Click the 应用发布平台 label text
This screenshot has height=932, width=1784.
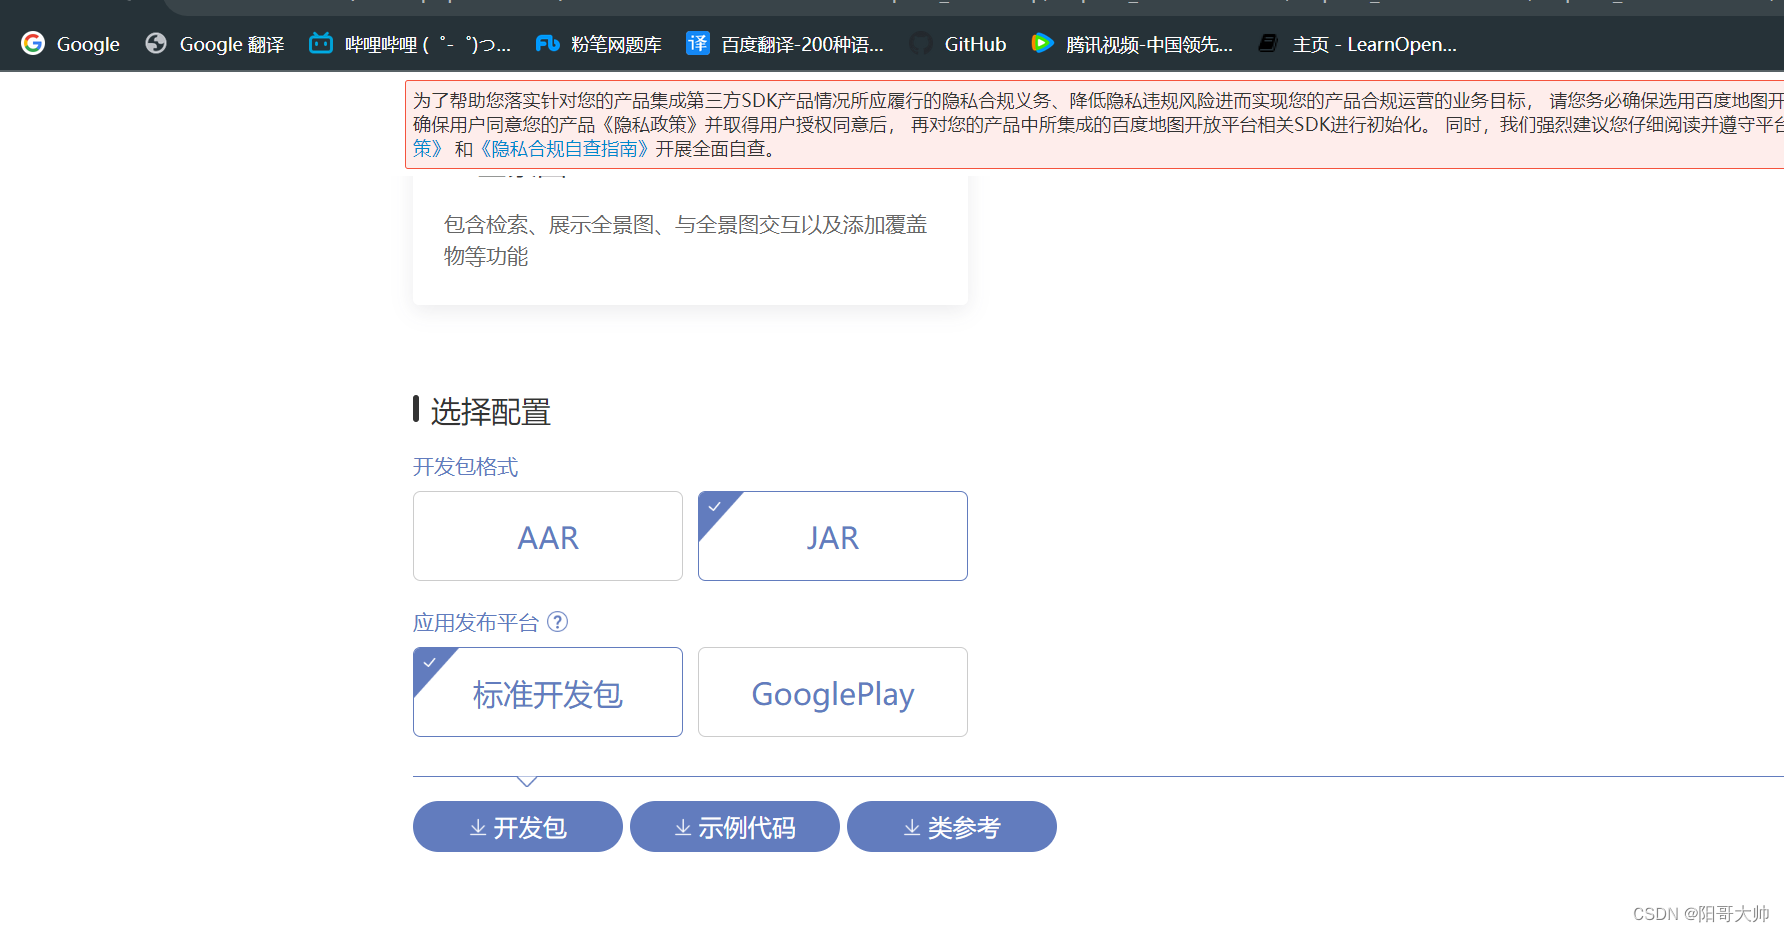[476, 623]
